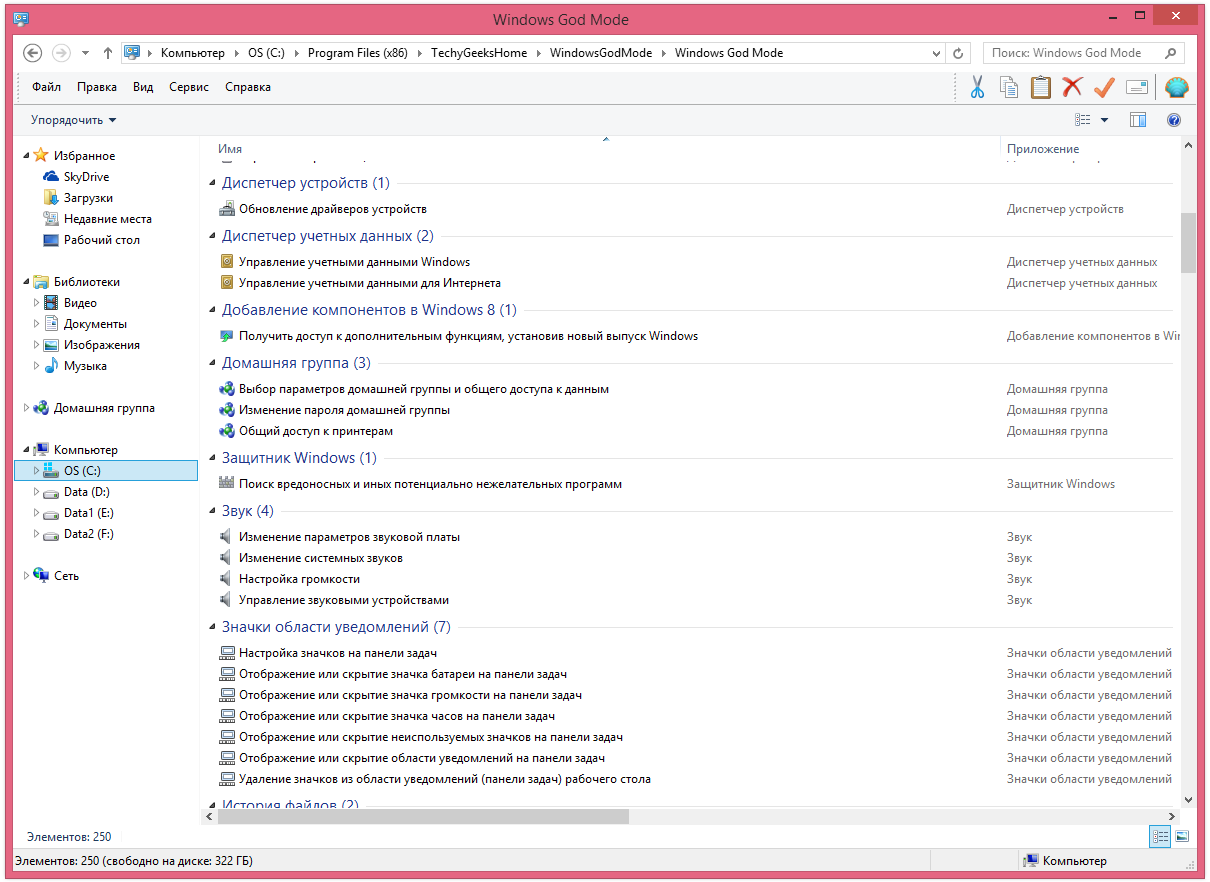
Task: Click the red X Delete toolbar icon
Action: 1072,88
